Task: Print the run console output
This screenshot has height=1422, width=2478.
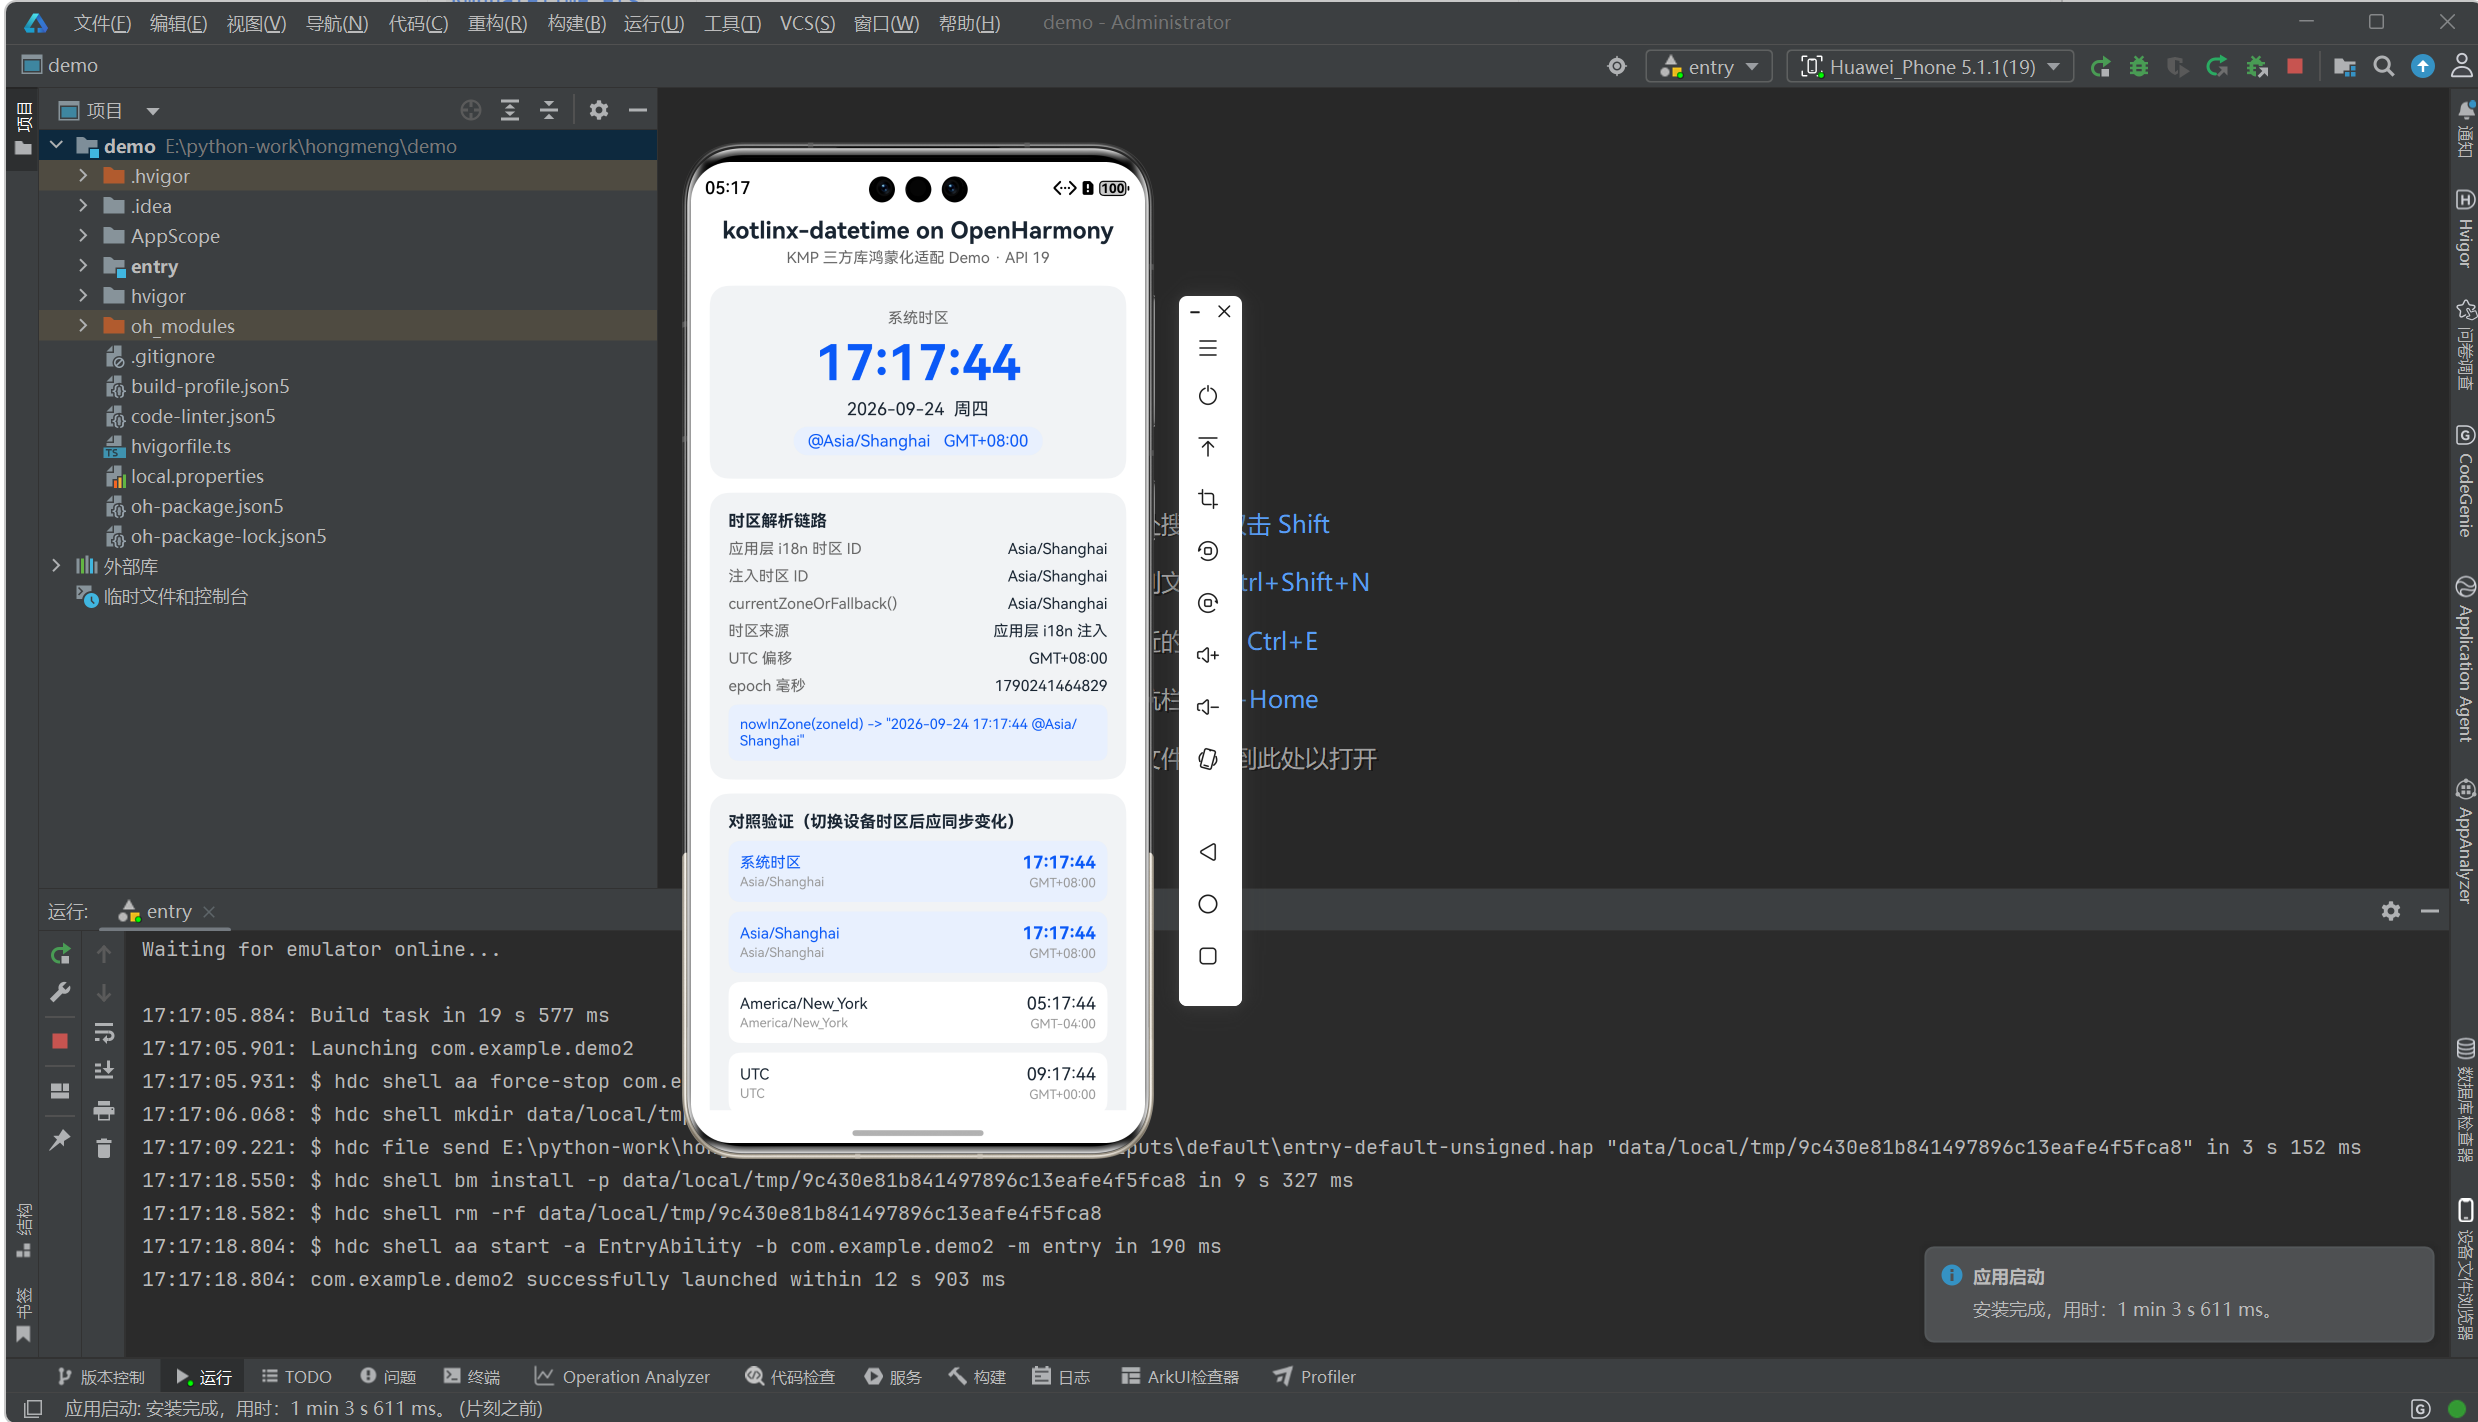Action: click(104, 1110)
